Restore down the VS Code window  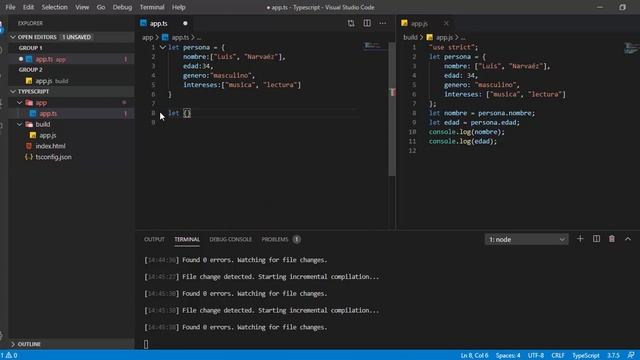[622, 7]
